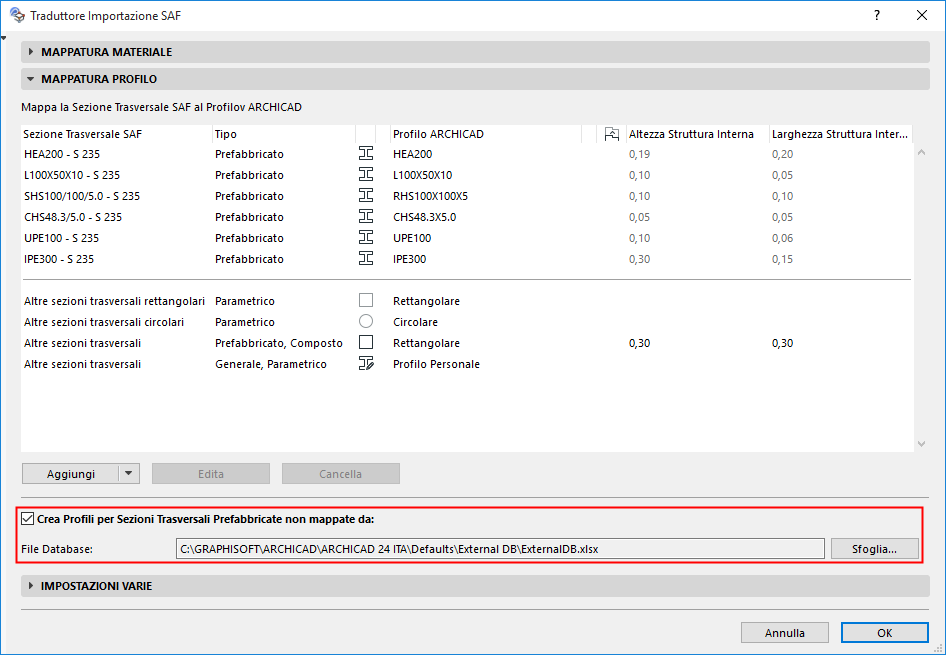
Task: Click the I-beam profile icon for HEA200
Action: pos(366,154)
